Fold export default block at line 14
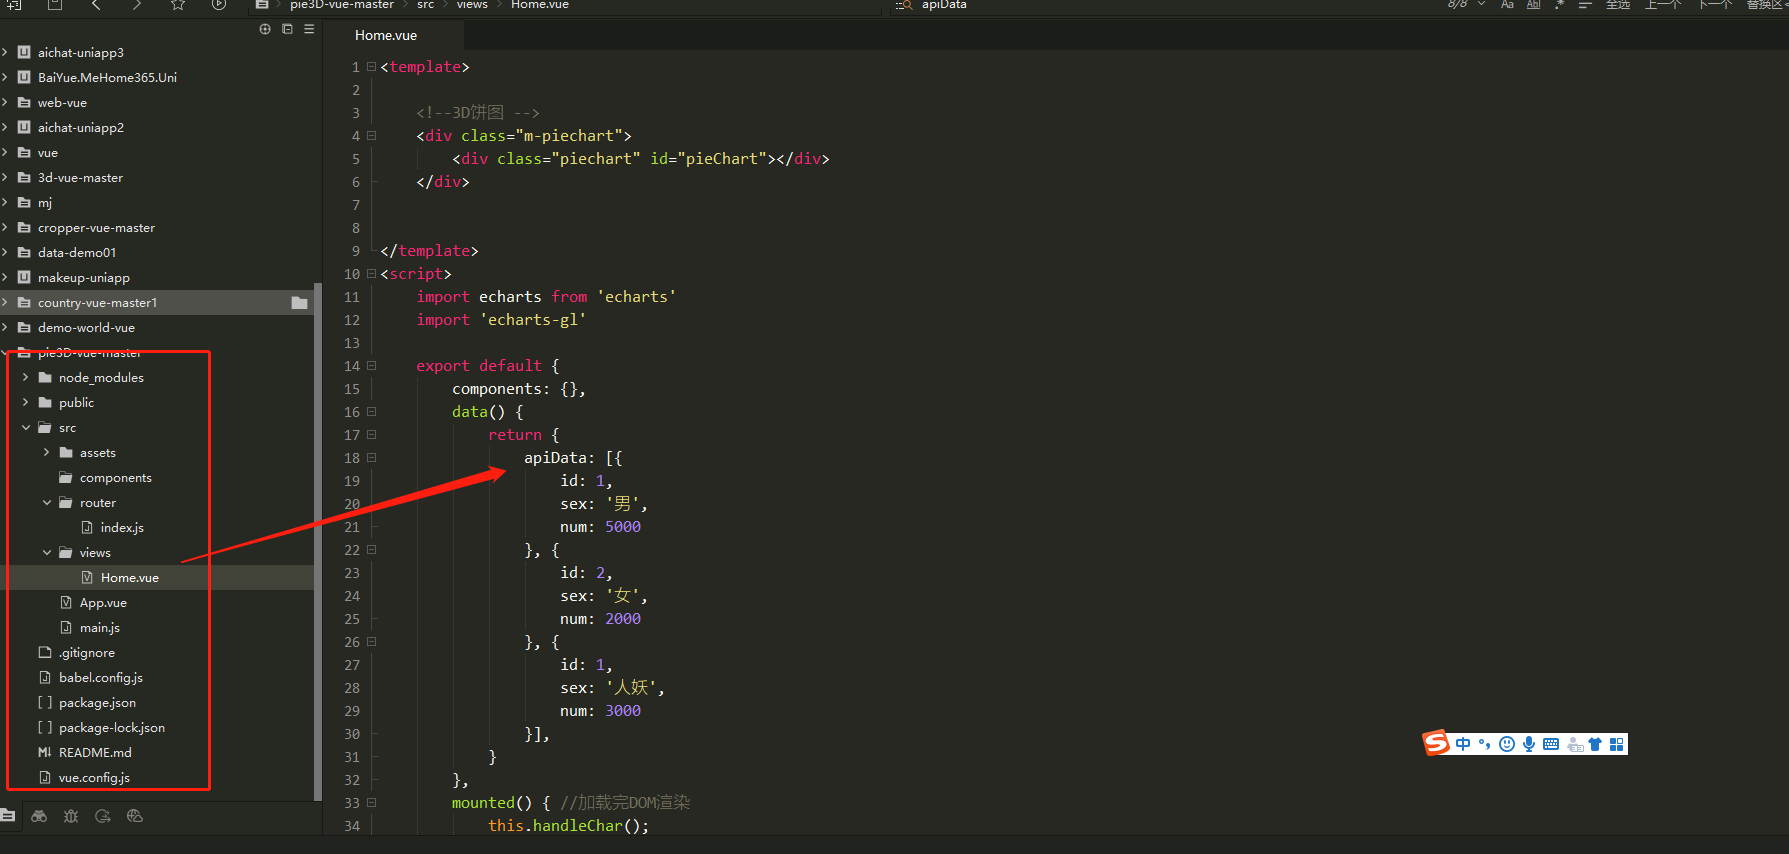The width and height of the screenshot is (1789, 854). (371, 366)
